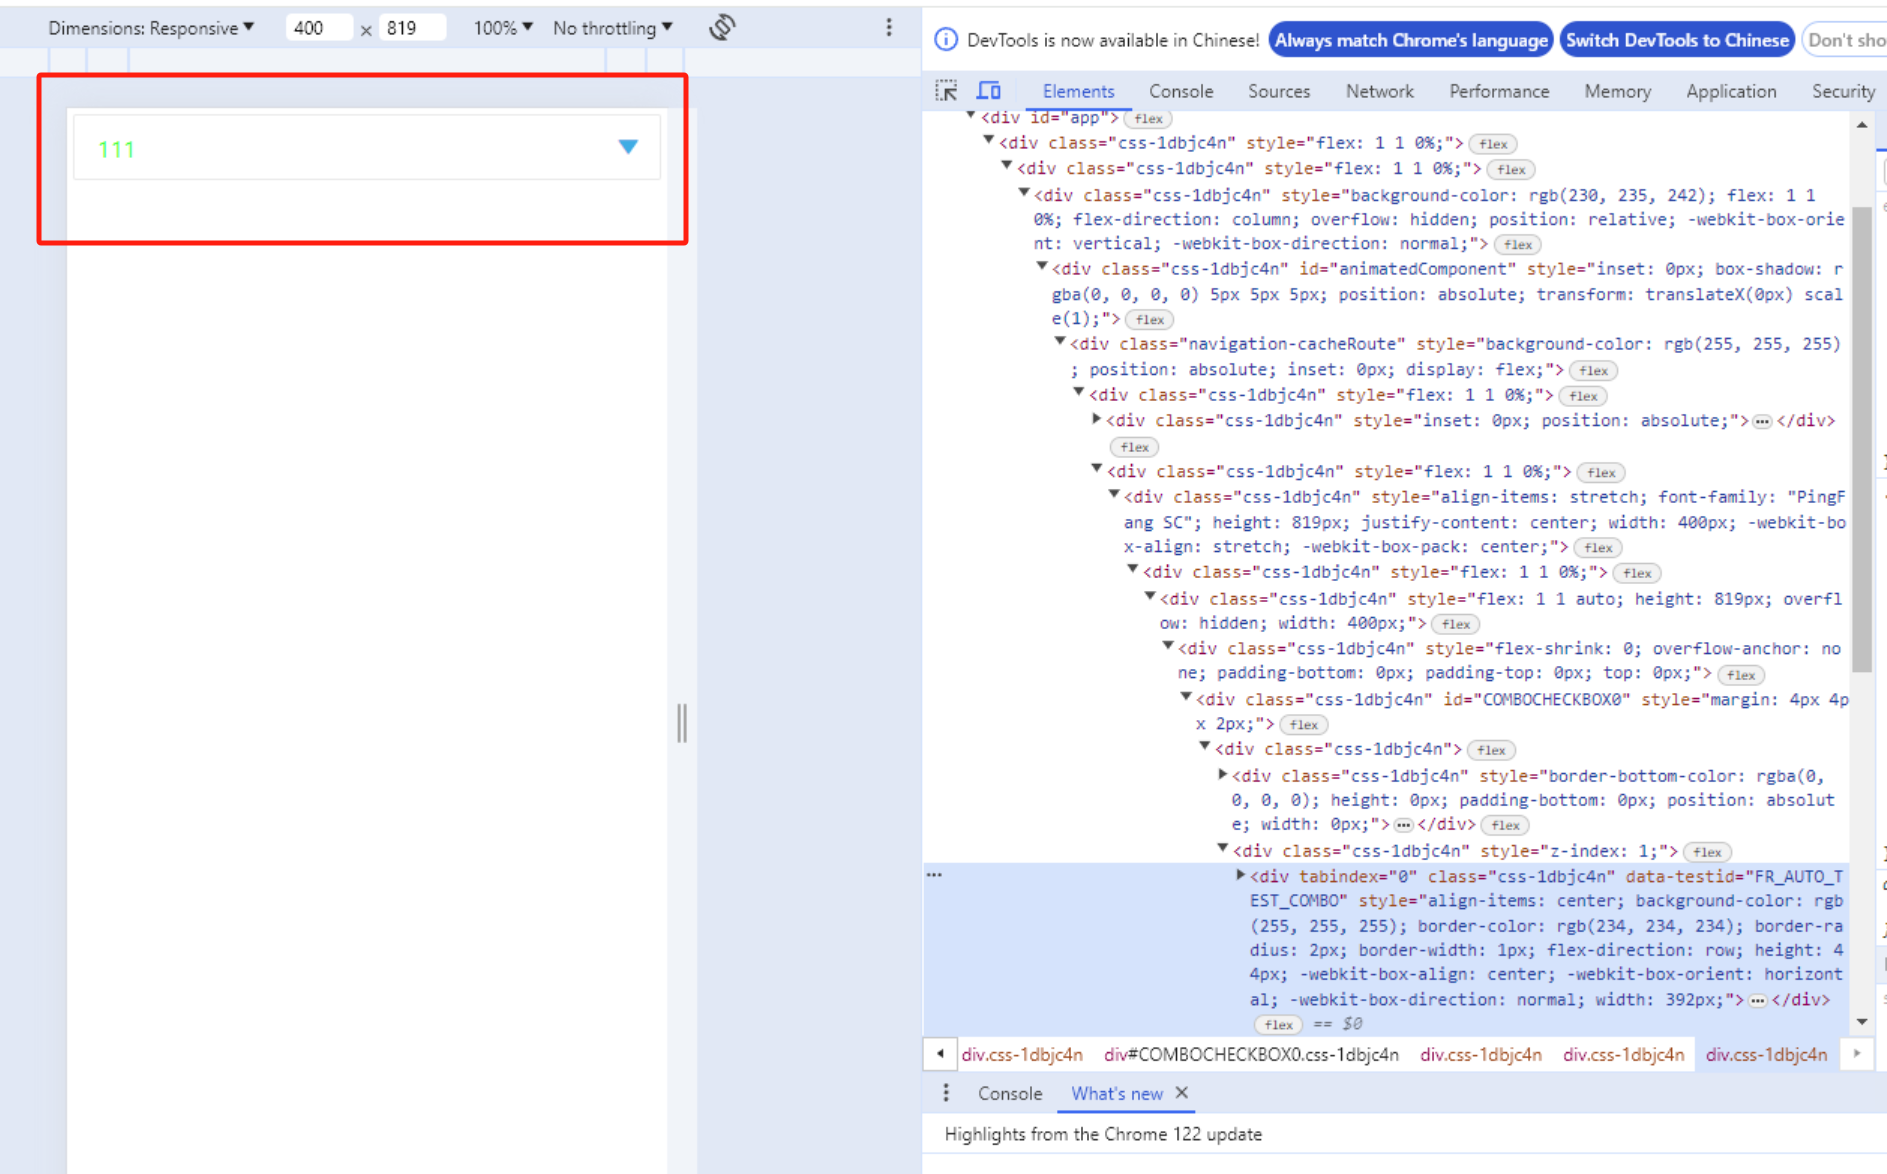Open the 100% zoom dropdown
Viewport: 1887px width, 1174px height.
point(502,28)
